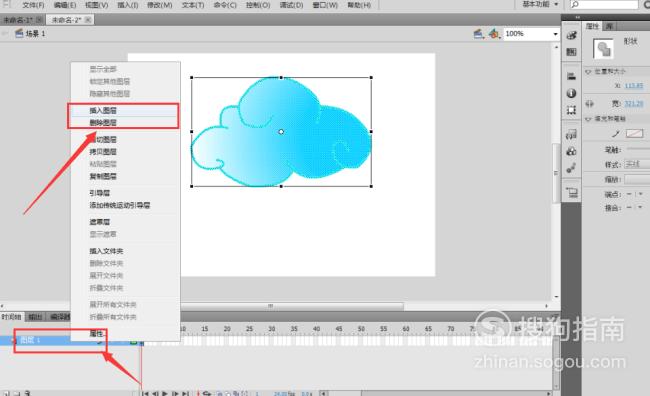650x396 pixels.
Task: Adjust the 笔触 stroke weight slider
Action: point(638,148)
